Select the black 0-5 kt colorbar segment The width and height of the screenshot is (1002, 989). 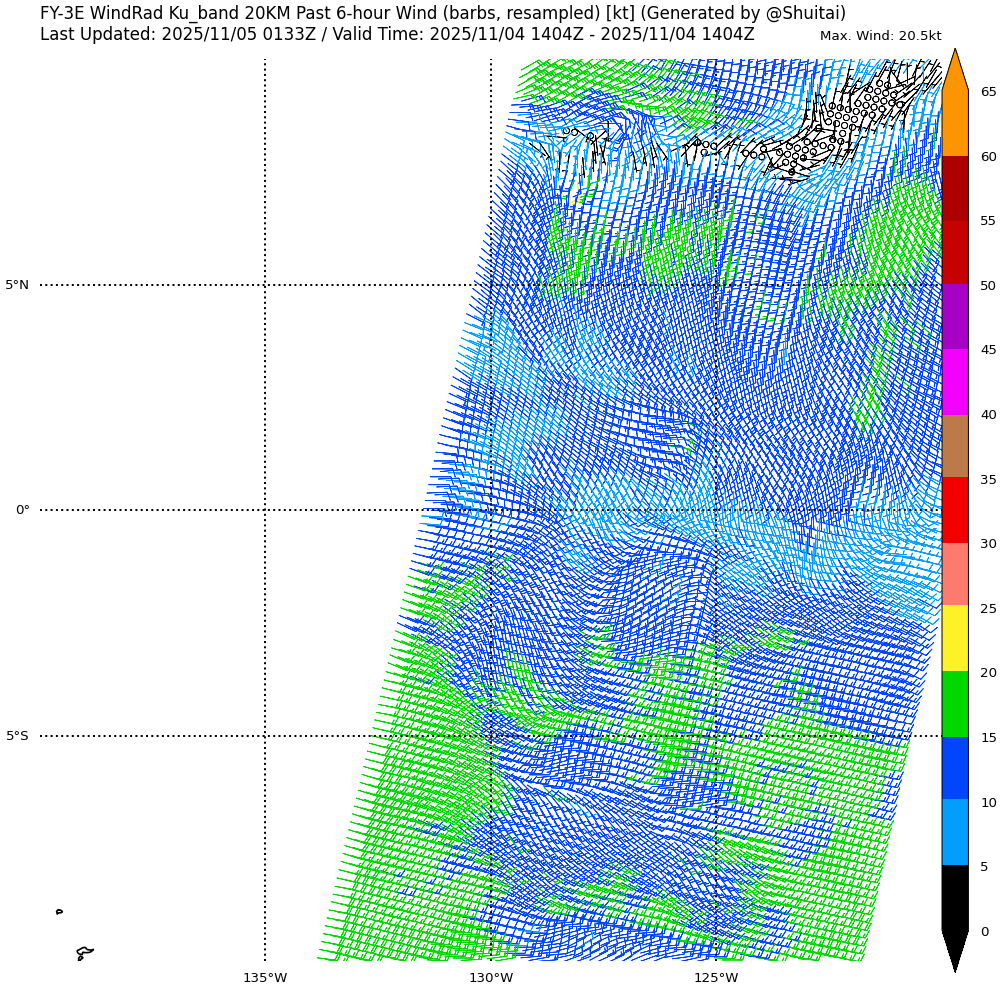pos(955,898)
